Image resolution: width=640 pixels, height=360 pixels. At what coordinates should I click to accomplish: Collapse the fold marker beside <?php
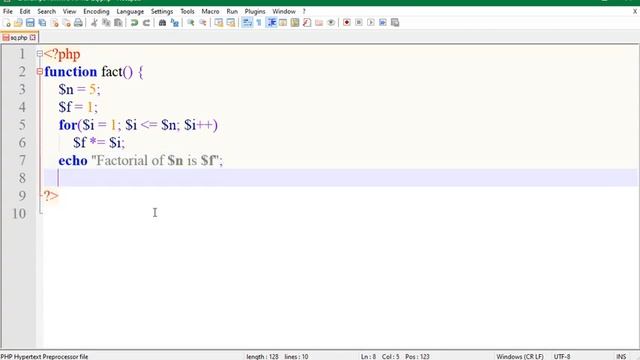pos(40,53)
